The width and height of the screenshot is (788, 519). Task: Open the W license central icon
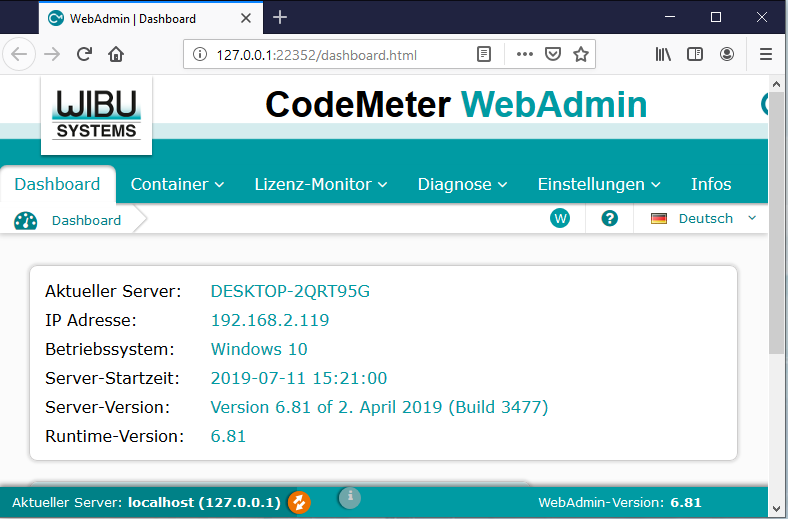560,219
